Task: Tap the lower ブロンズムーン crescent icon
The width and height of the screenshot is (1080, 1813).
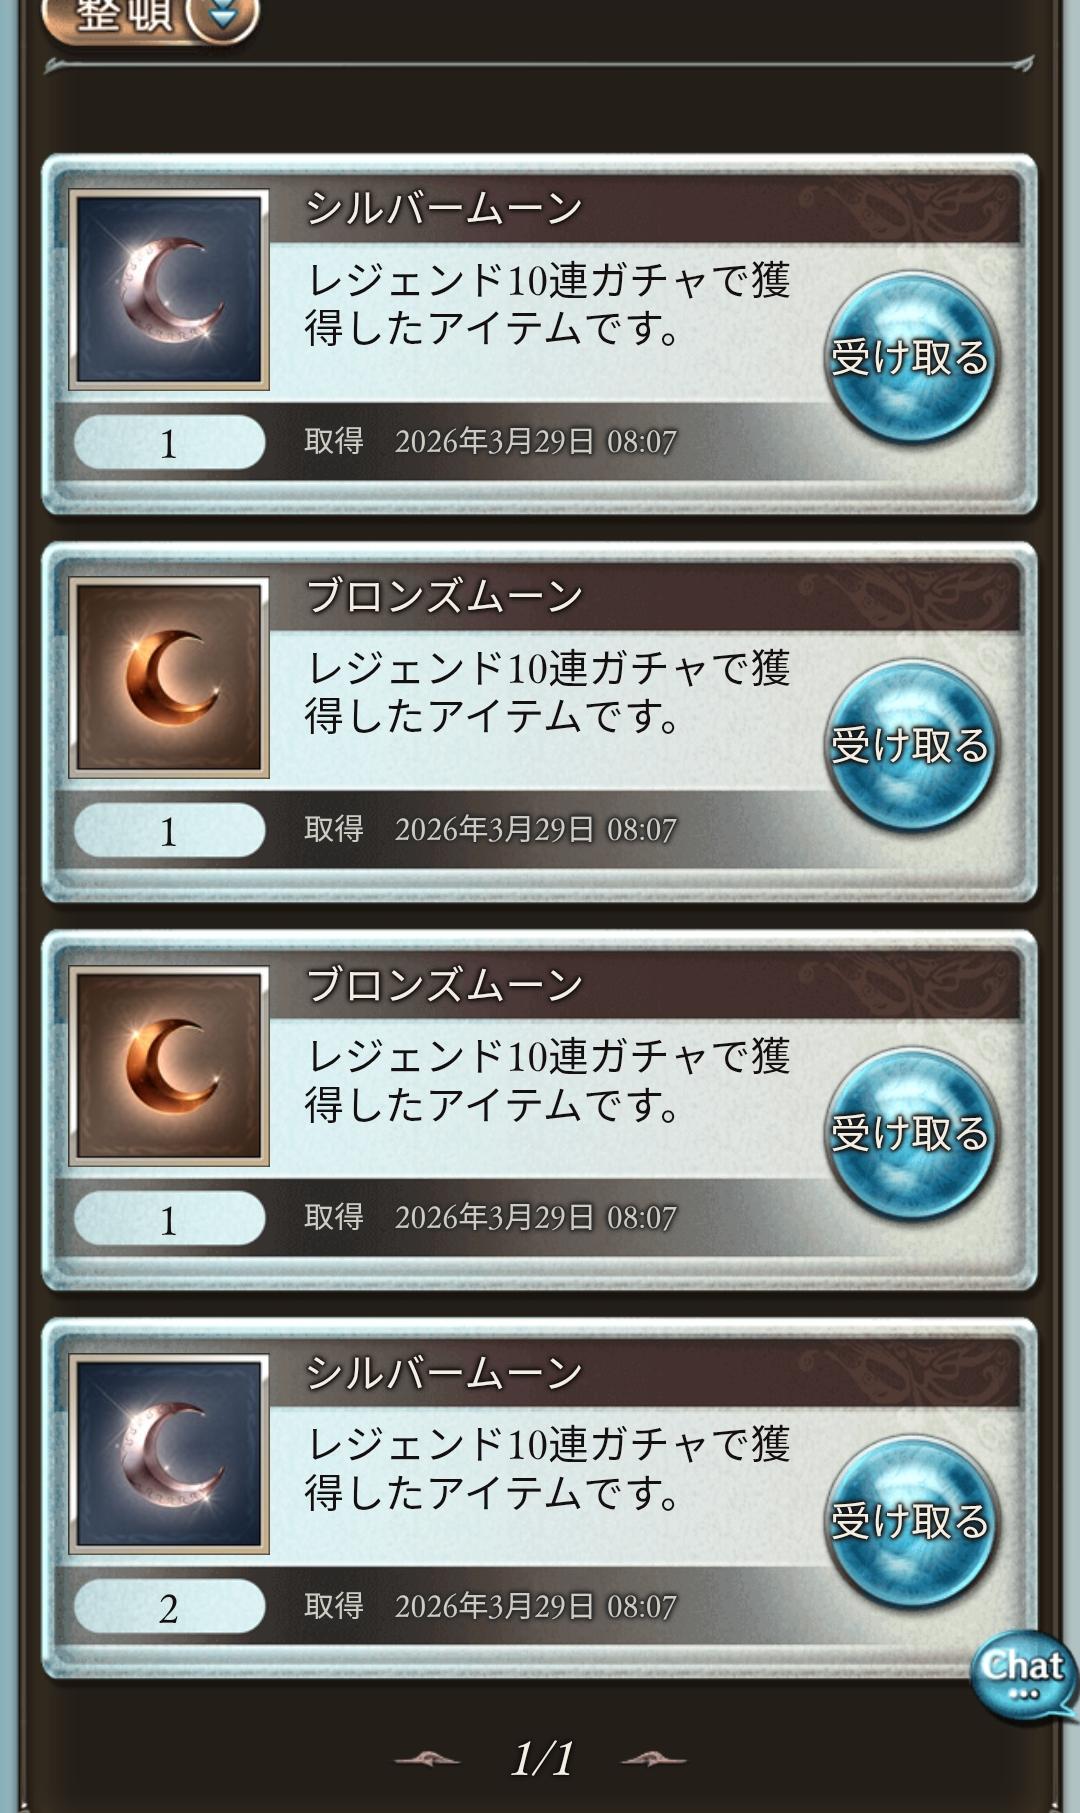Action: click(x=169, y=1066)
